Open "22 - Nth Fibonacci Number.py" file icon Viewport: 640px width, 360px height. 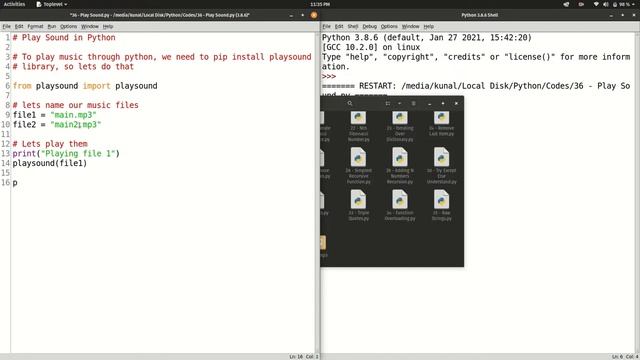point(358,118)
